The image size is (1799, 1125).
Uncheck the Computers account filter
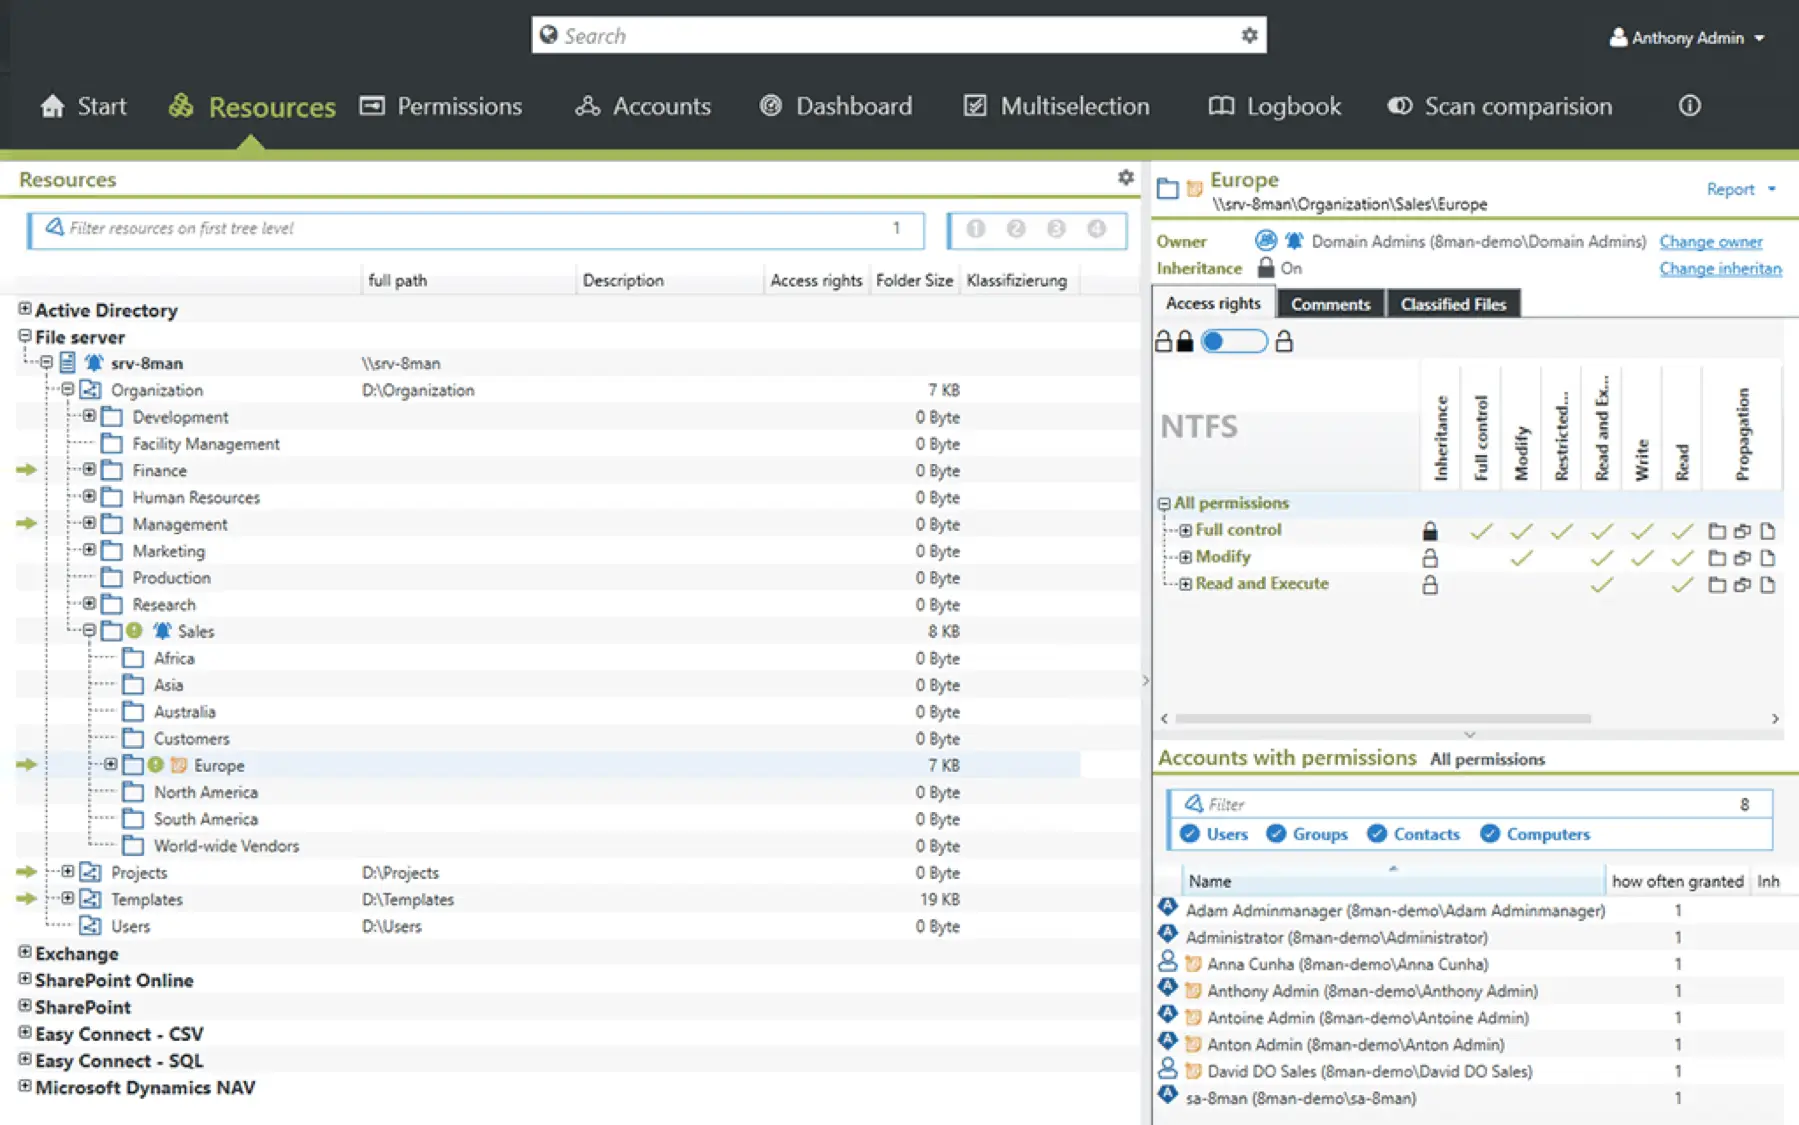point(1490,834)
